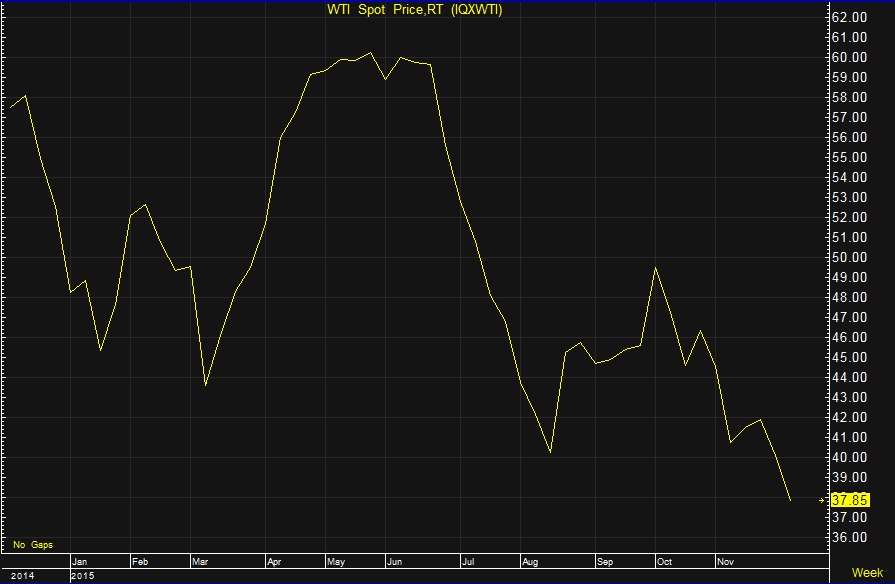Viewport: 895px width, 584px height.
Task: Select the Mar month label
Action: (200, 562)
